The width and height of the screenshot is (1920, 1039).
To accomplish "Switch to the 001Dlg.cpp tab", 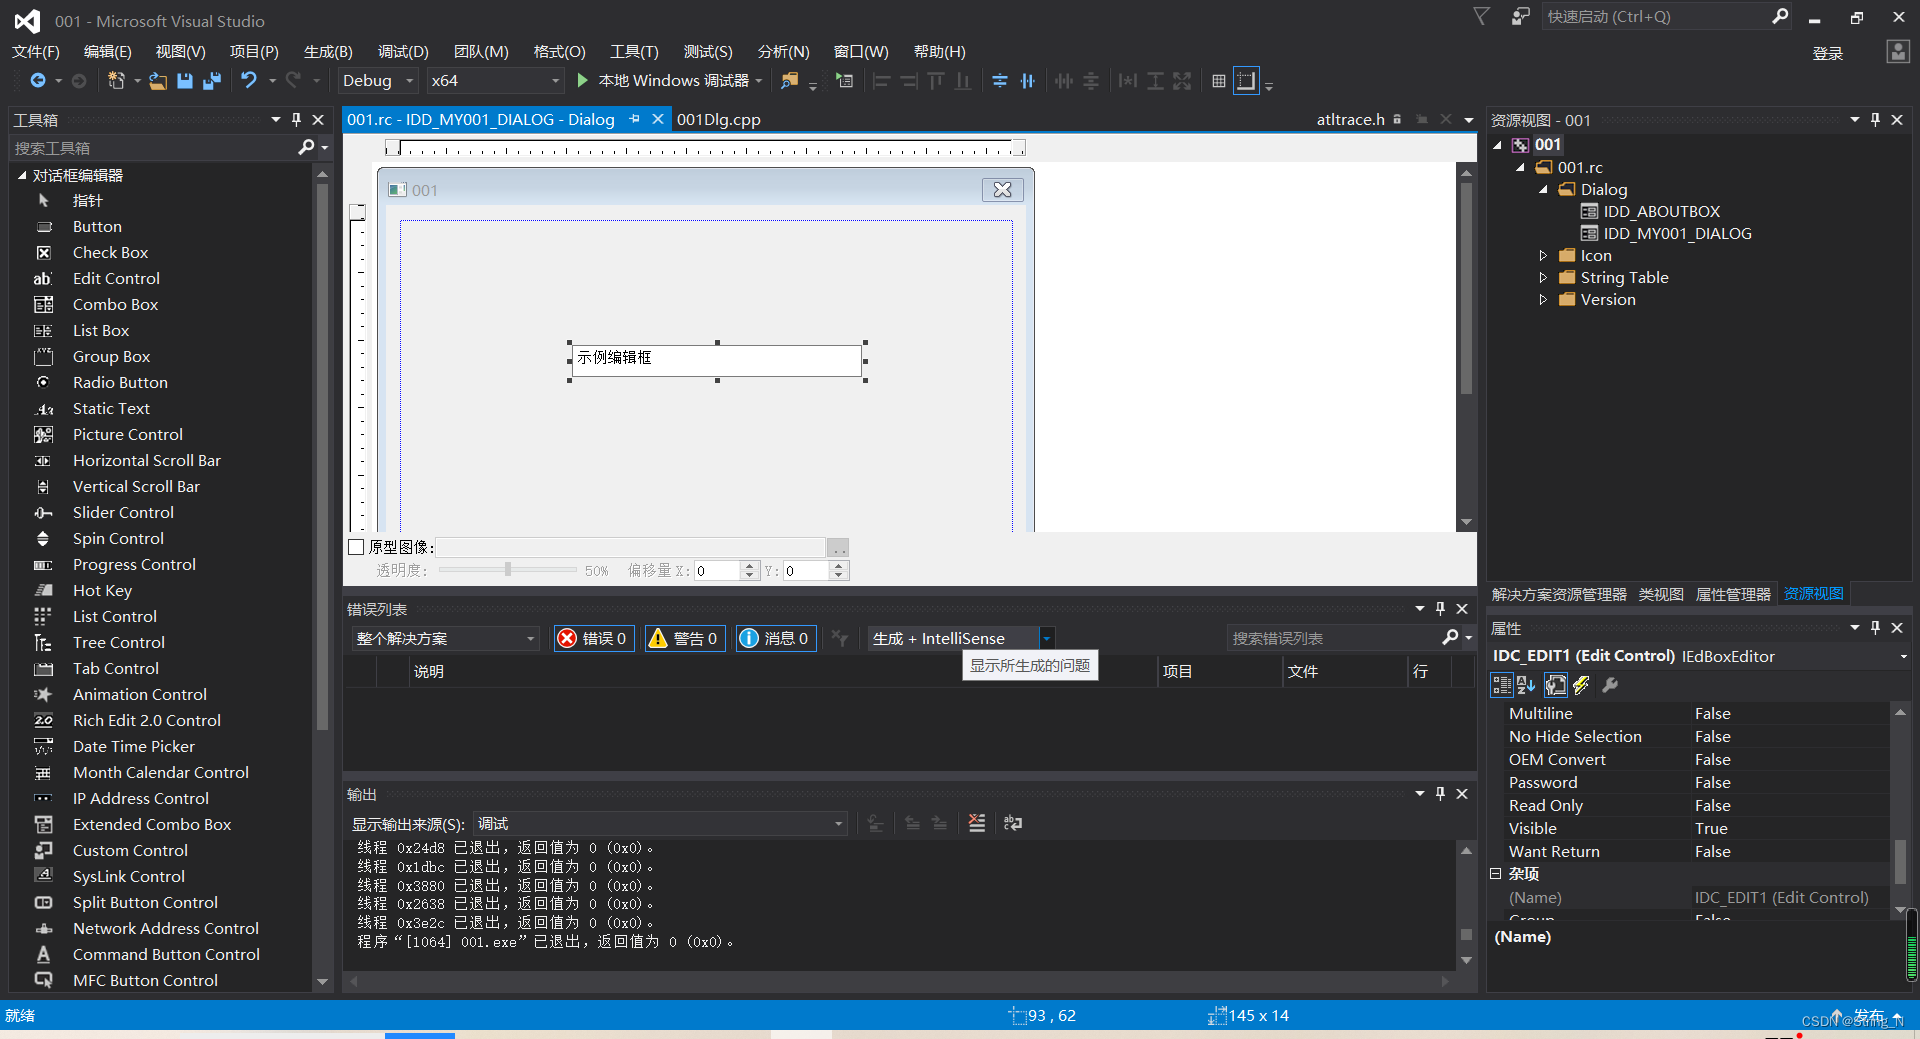I will tap(718, 119).
